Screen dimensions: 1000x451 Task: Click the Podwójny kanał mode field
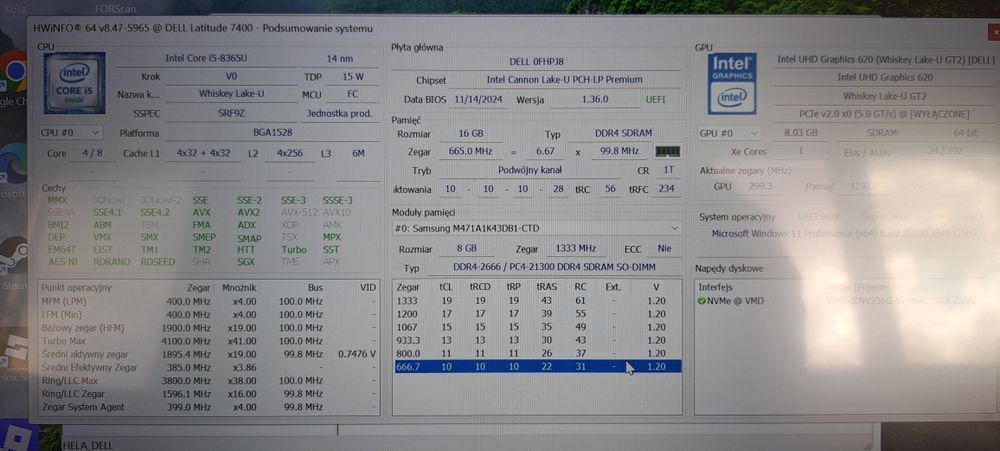coord(529,170)
